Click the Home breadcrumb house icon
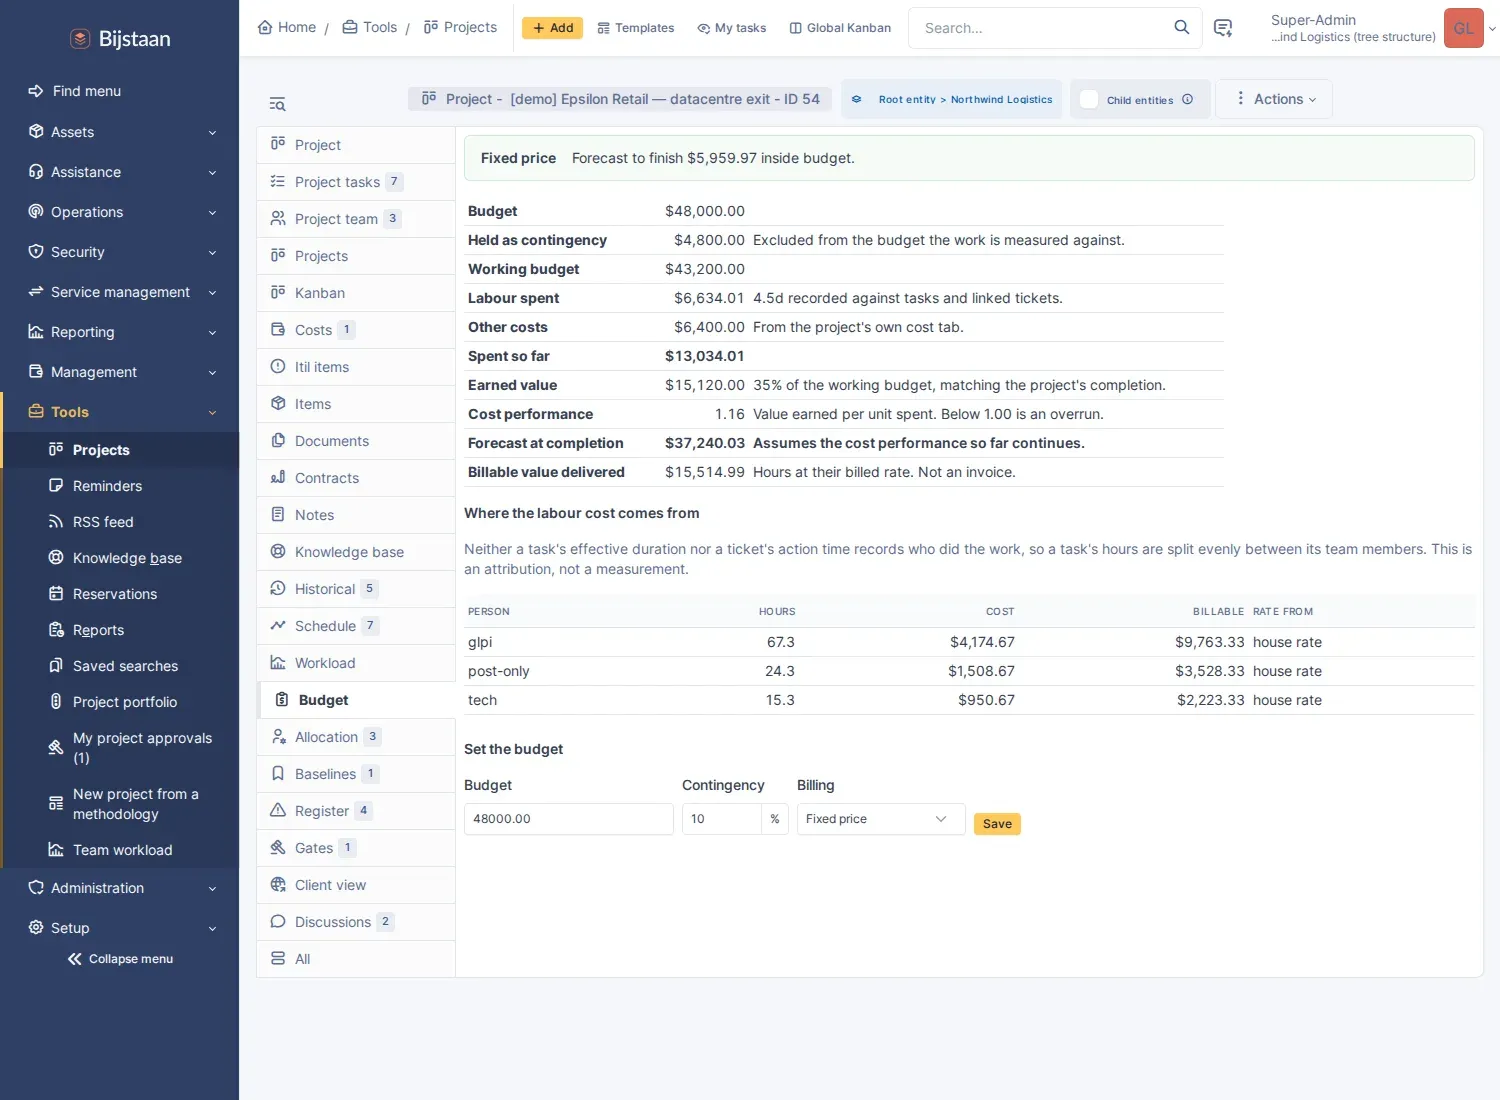The width and height of the screenshot is (1500, 1100). coord(265,27)
